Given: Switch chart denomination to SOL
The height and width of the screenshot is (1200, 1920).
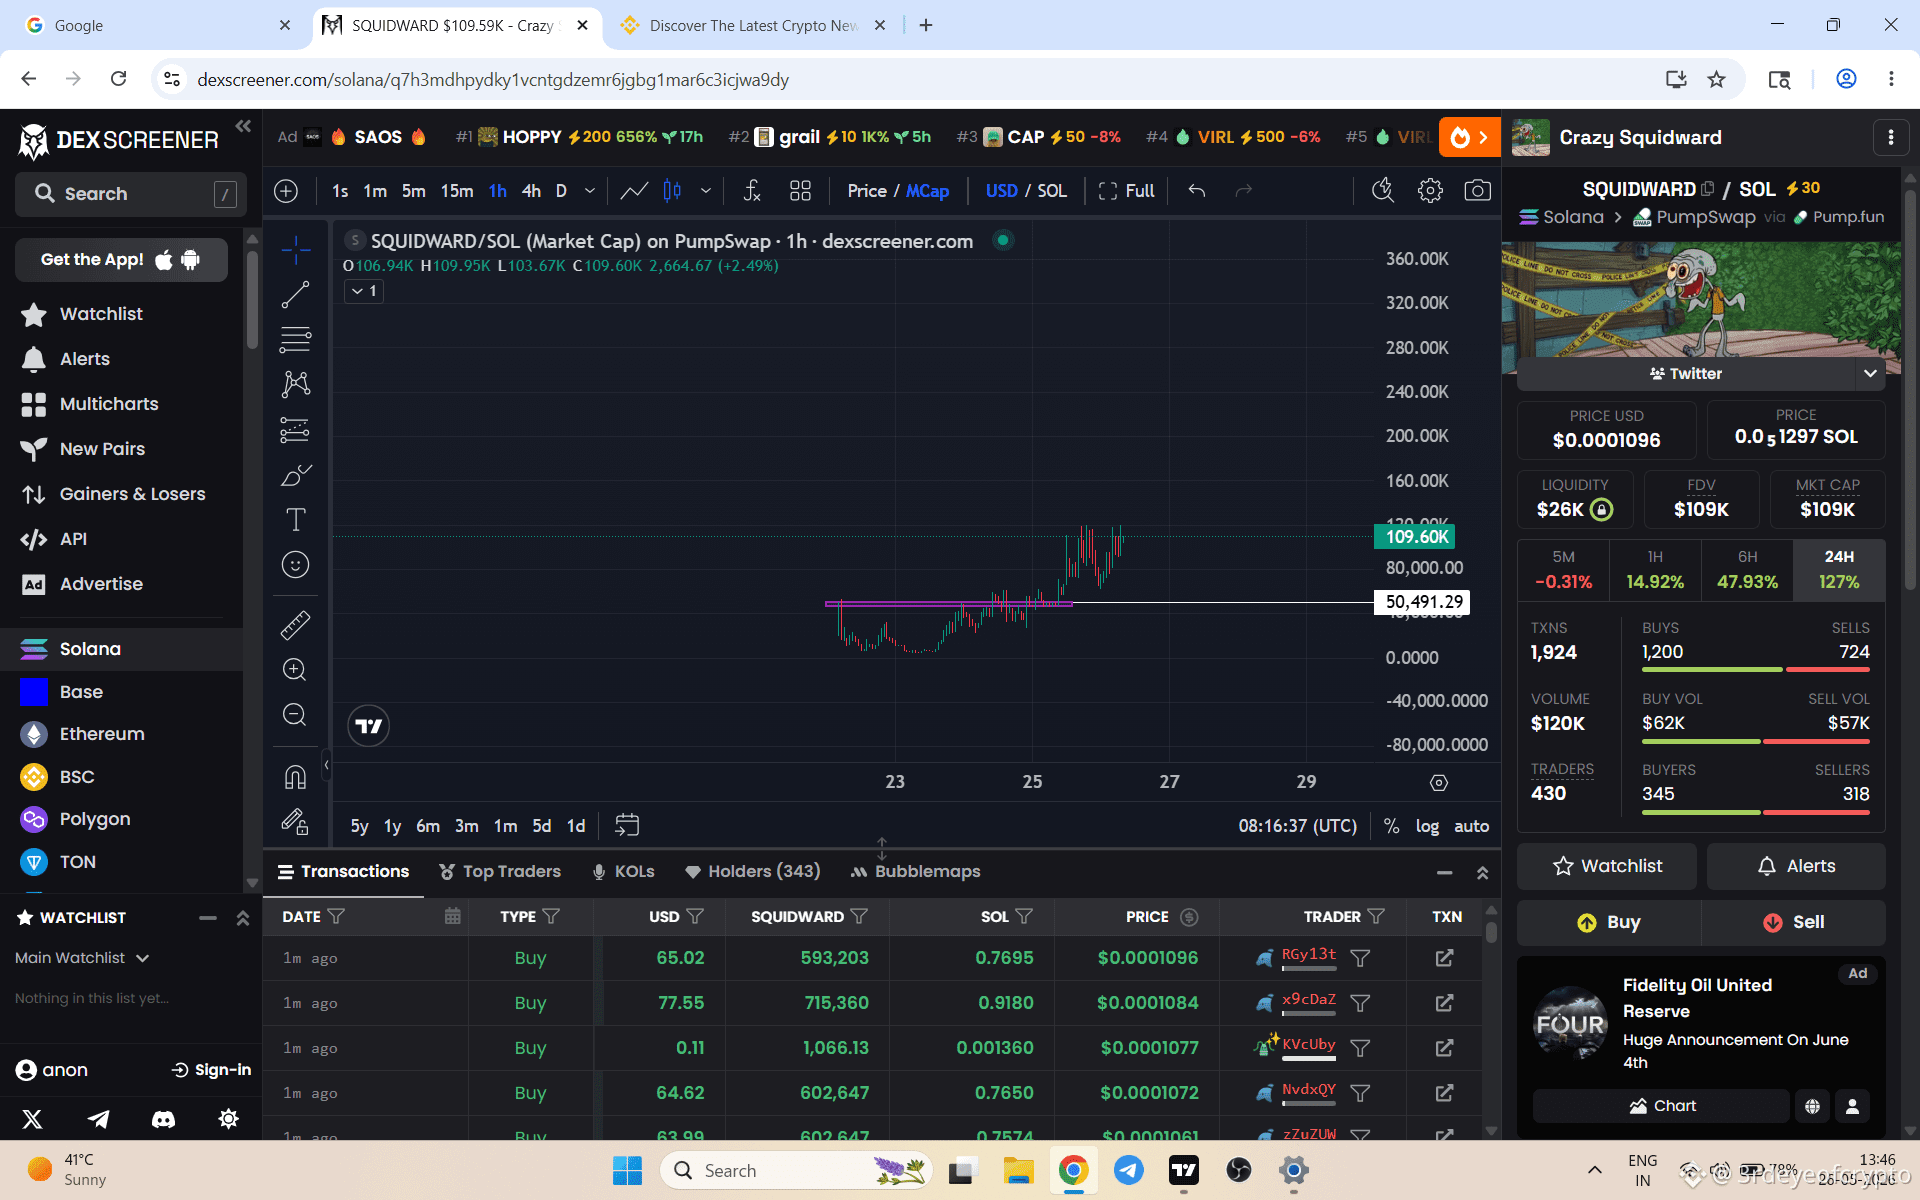Looking at the screenshot, I should (x=1052, y=191).
